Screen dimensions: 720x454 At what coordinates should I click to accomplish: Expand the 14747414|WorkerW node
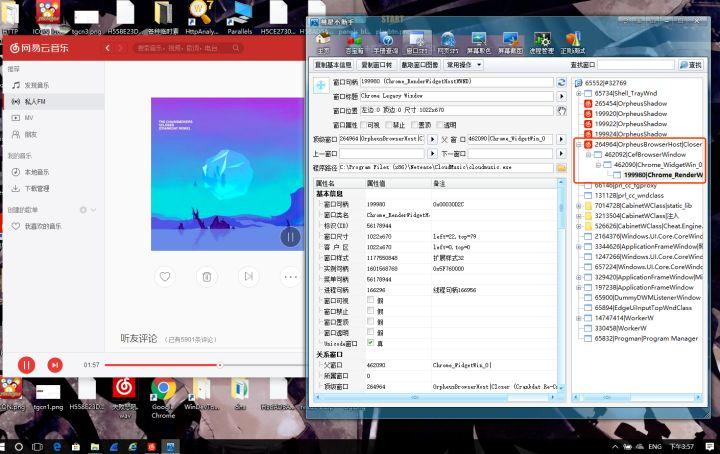tap(579, 318)
